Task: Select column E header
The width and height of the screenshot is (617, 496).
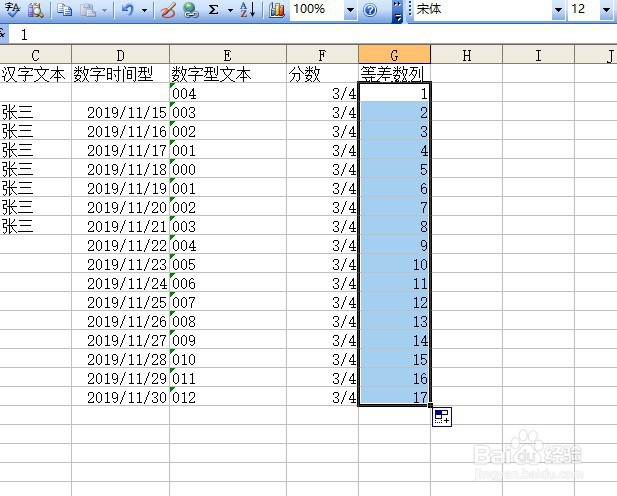Action: tap(228, 55)
